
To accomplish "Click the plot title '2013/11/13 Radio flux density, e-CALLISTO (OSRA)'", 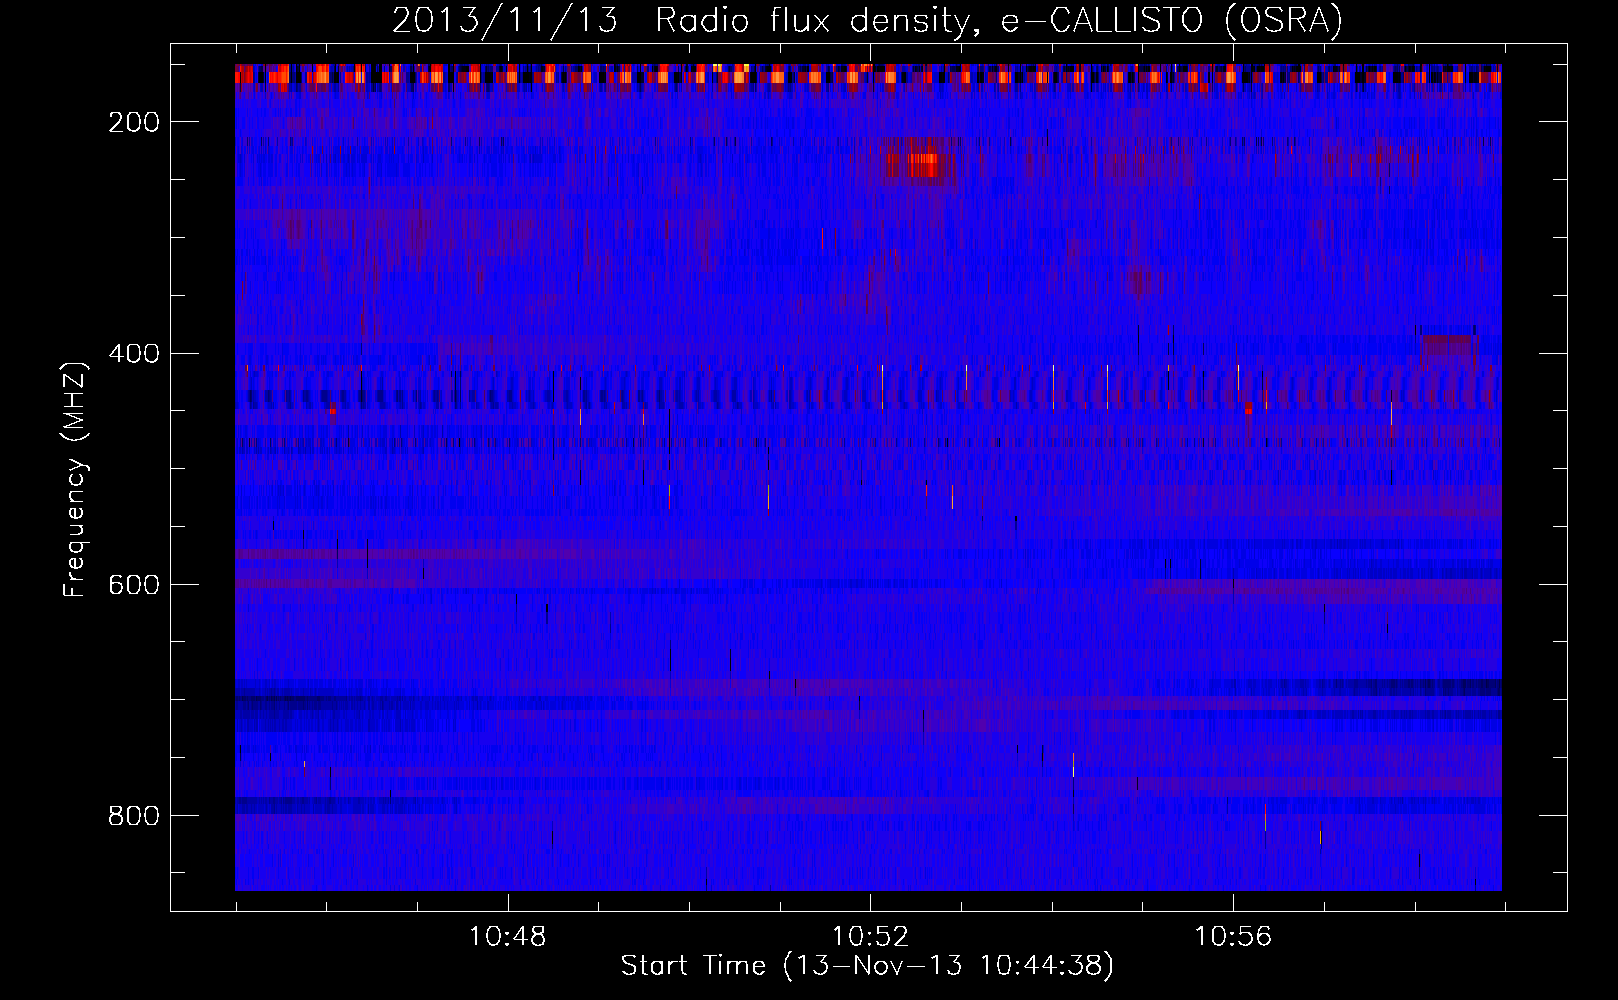I will coord(867,20).
